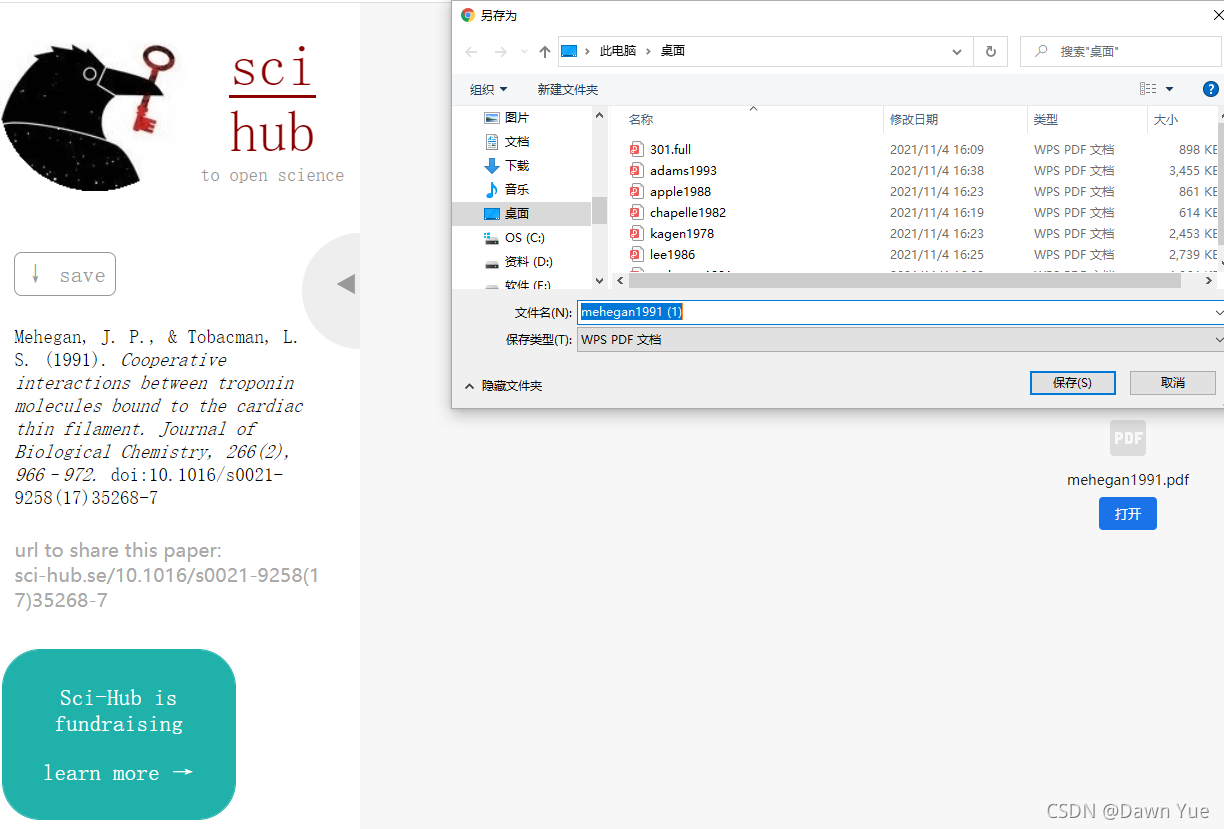Select file apple1988
1224x829 pixels.
[680, 191]
